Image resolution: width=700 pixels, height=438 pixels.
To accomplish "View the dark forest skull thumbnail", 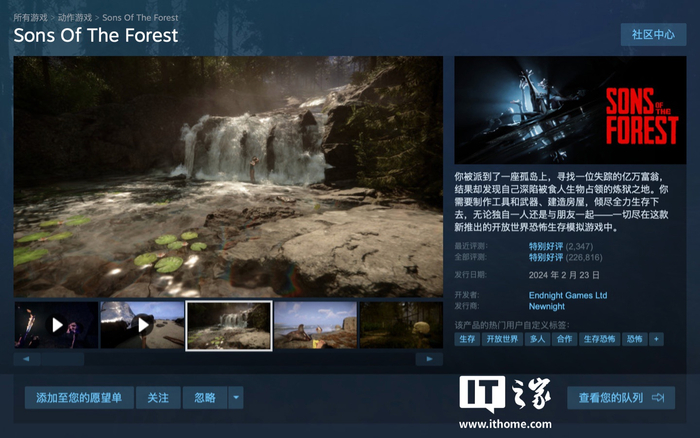I will click(x=401, y=325).
